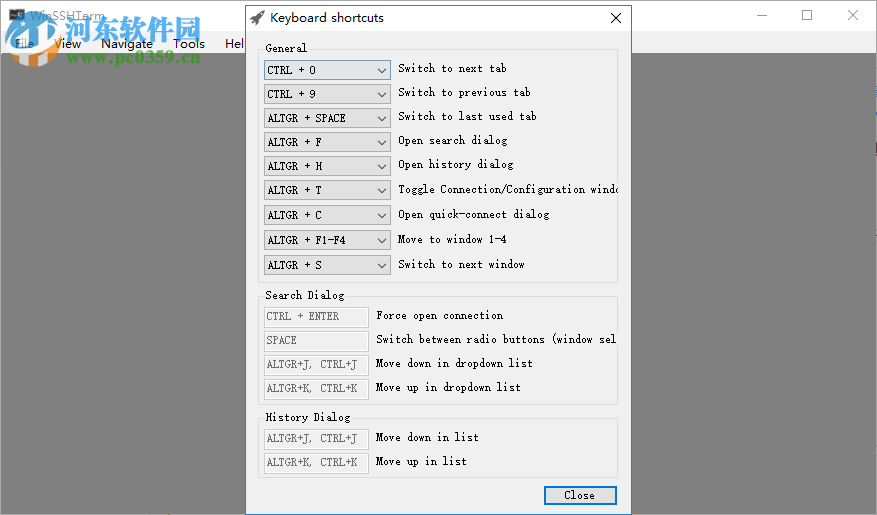Click the 'Open quick-connect dialog' label
The height and width of the screenshot is (515, 877).
(x=473, y=215)
